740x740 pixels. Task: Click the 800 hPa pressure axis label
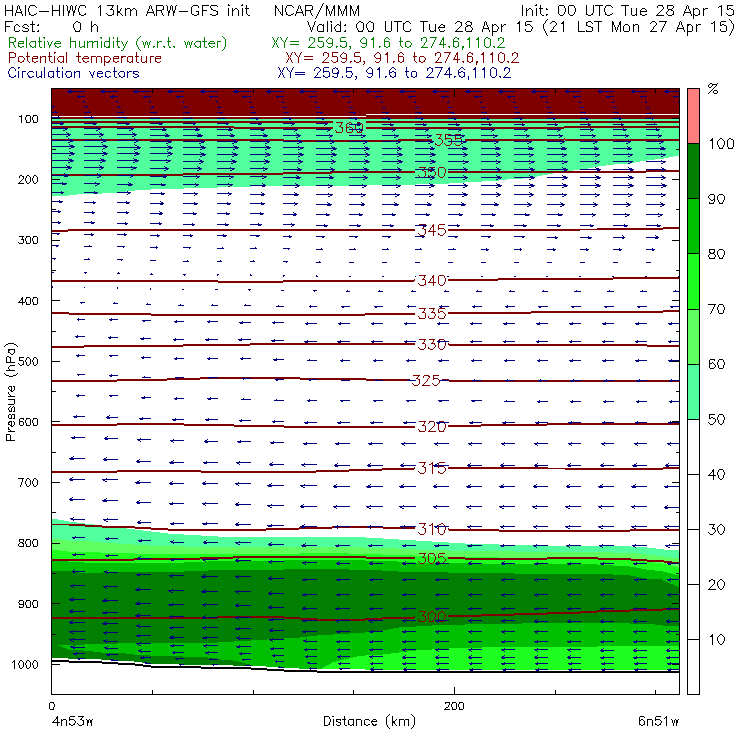tap(28, 543)
